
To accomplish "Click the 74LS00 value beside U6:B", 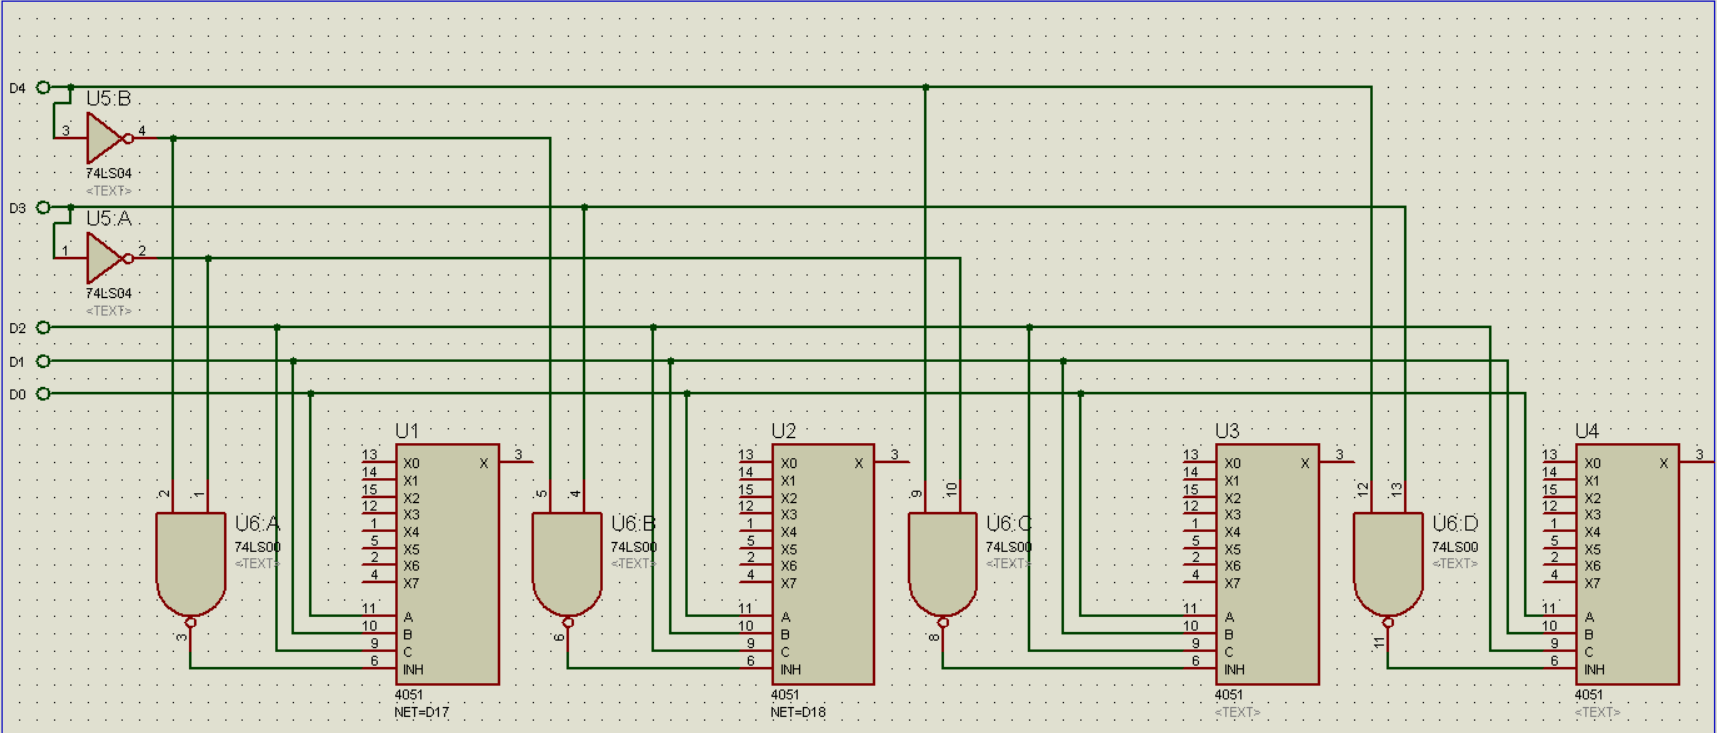I will (633, 547).
